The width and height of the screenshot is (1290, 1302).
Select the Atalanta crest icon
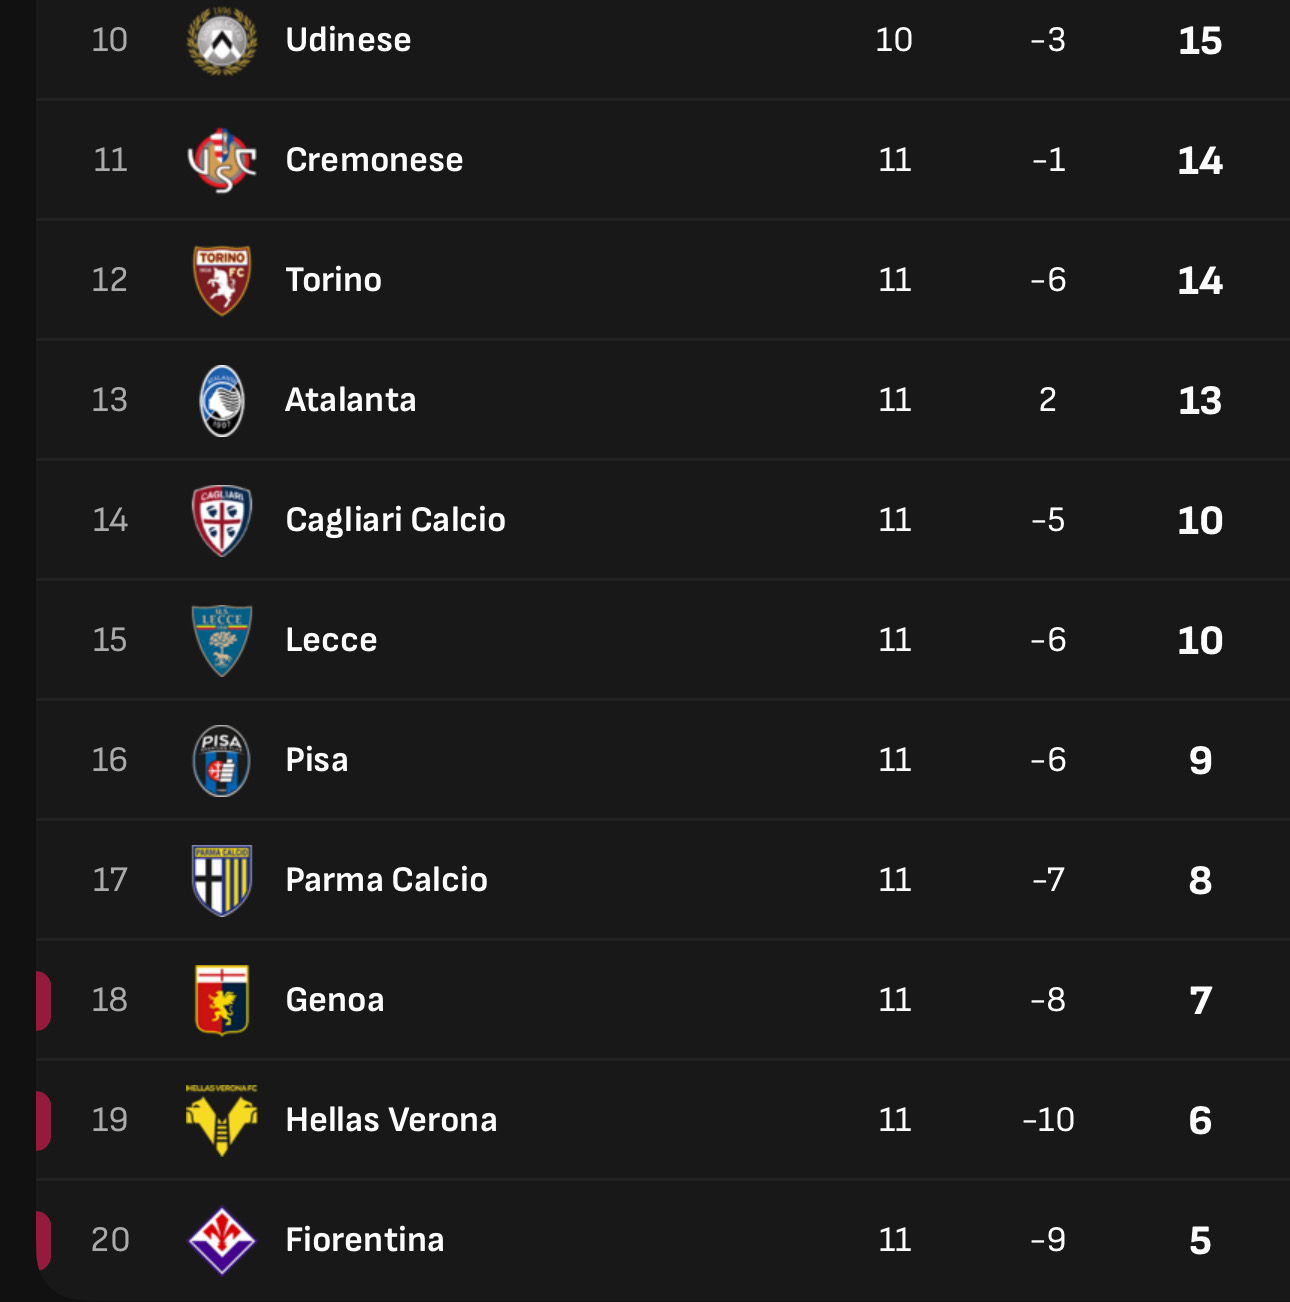click(222, 399)
